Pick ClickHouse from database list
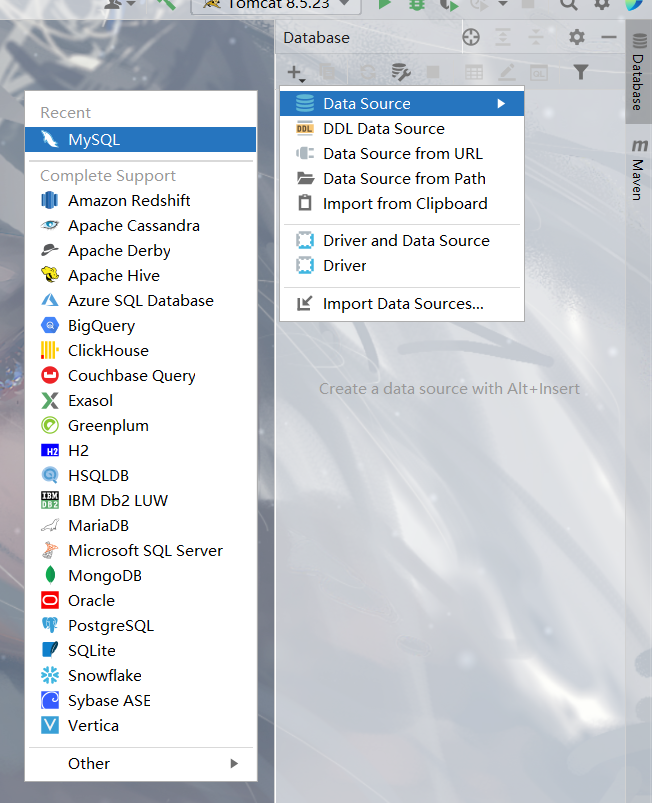Image resolution: width=652 pixels, height=803 pixels. (140, 351)
